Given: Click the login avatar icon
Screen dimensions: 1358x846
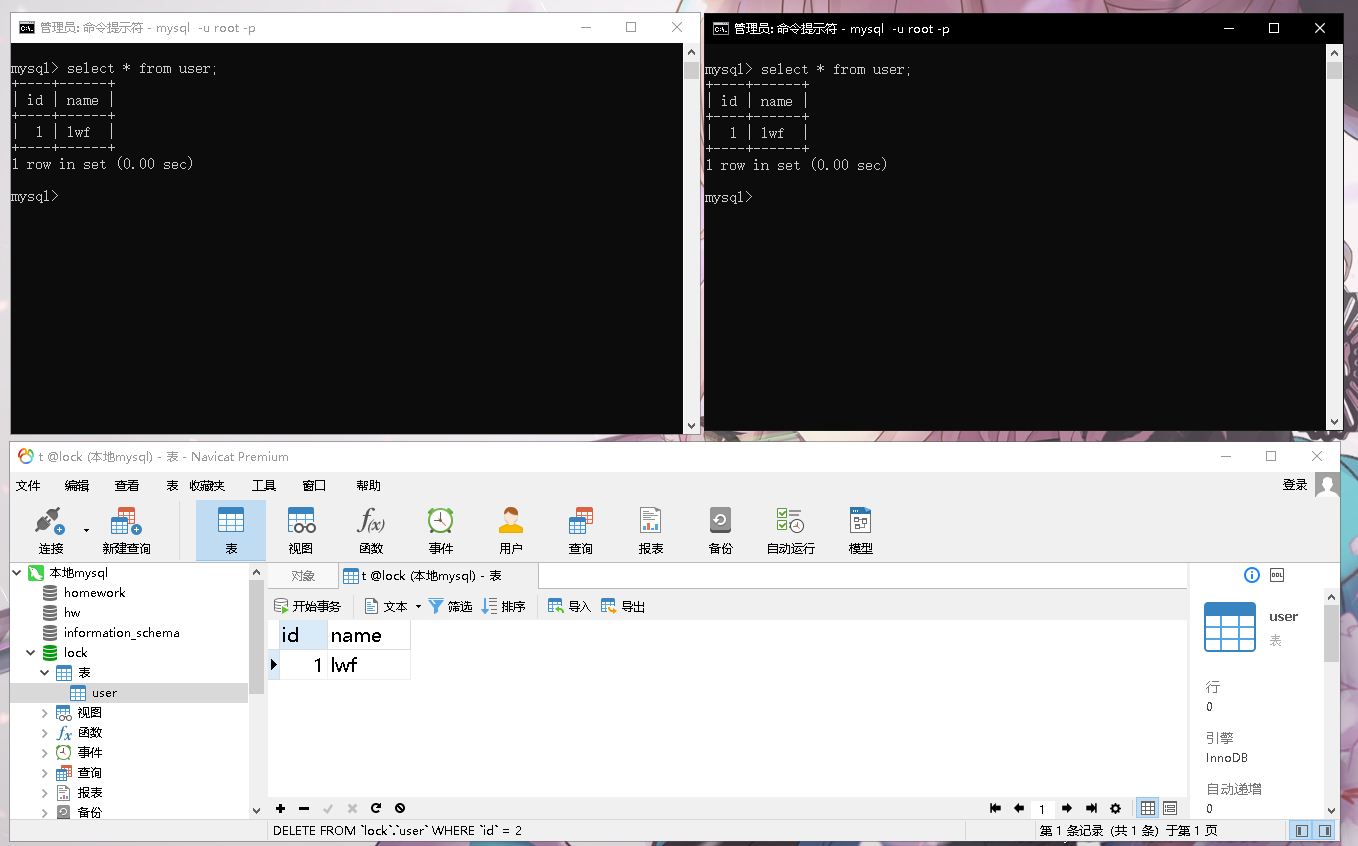Looking at the screenshot, I should 1327,485.
